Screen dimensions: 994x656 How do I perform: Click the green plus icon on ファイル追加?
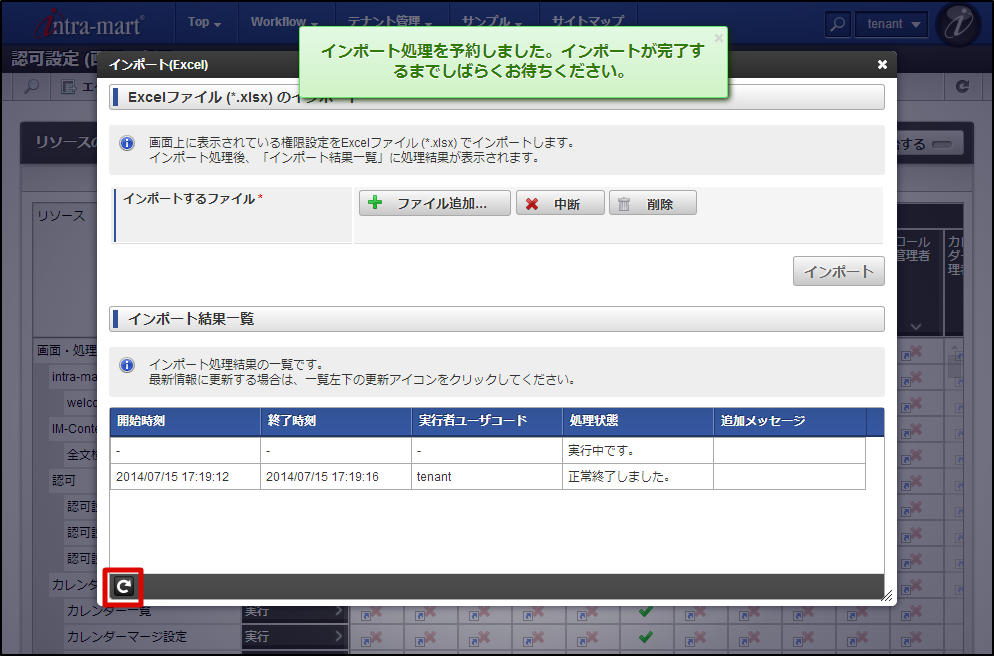376,202
